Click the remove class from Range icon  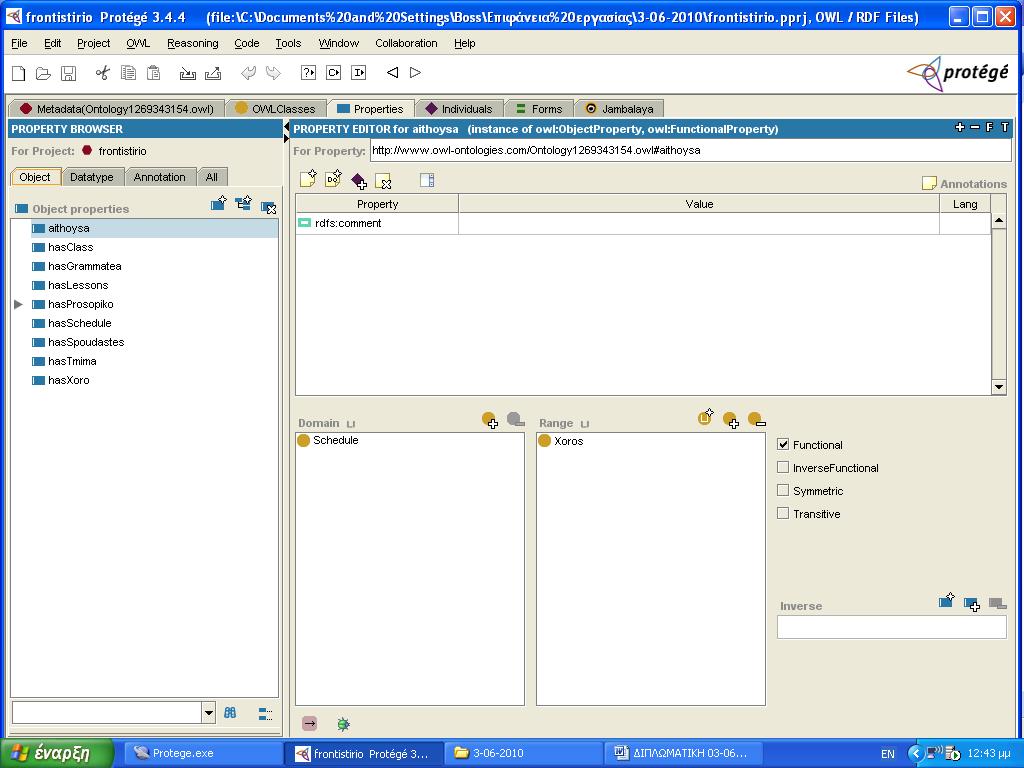(x=756, y=419)
